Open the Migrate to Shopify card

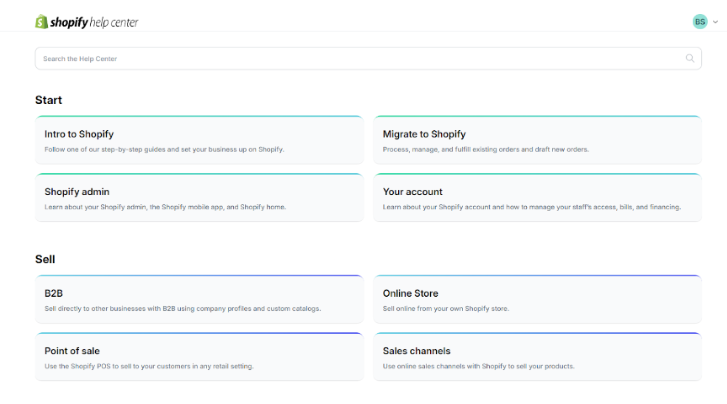click(x=537, y=140)
